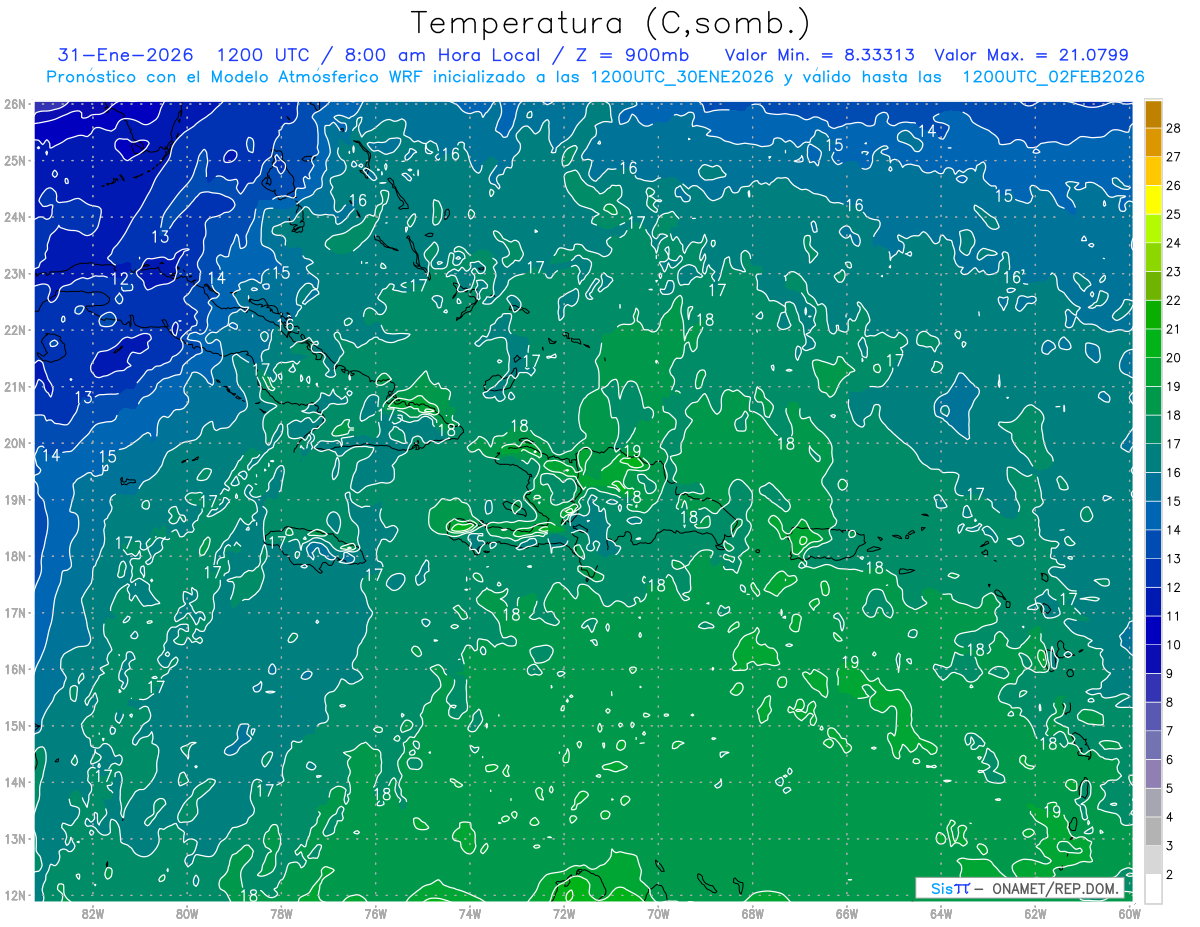Click the "Valor Max. = 21.0799" readout
Screen dimensions: 1200x927
point(1031,55)
